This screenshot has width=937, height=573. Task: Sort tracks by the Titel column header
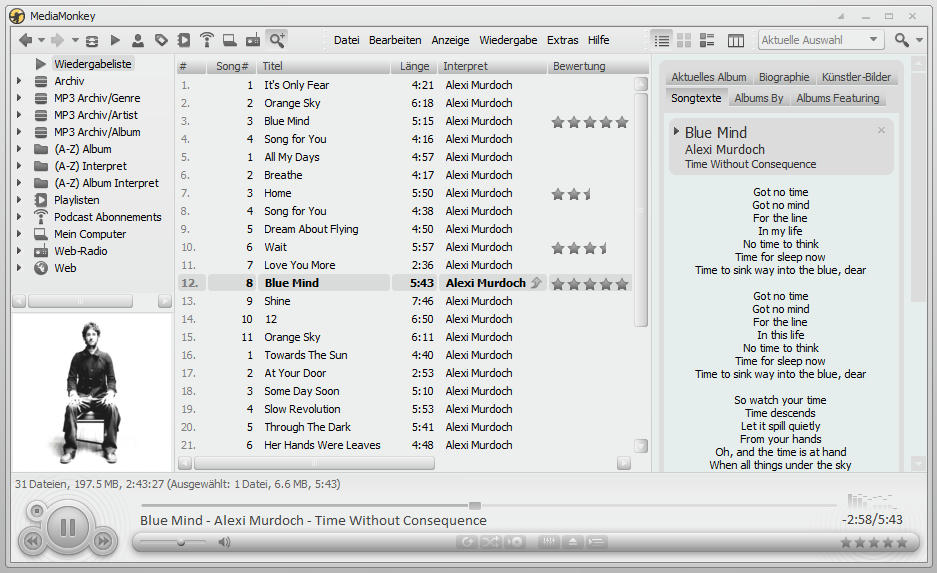(x=324, y=66)
